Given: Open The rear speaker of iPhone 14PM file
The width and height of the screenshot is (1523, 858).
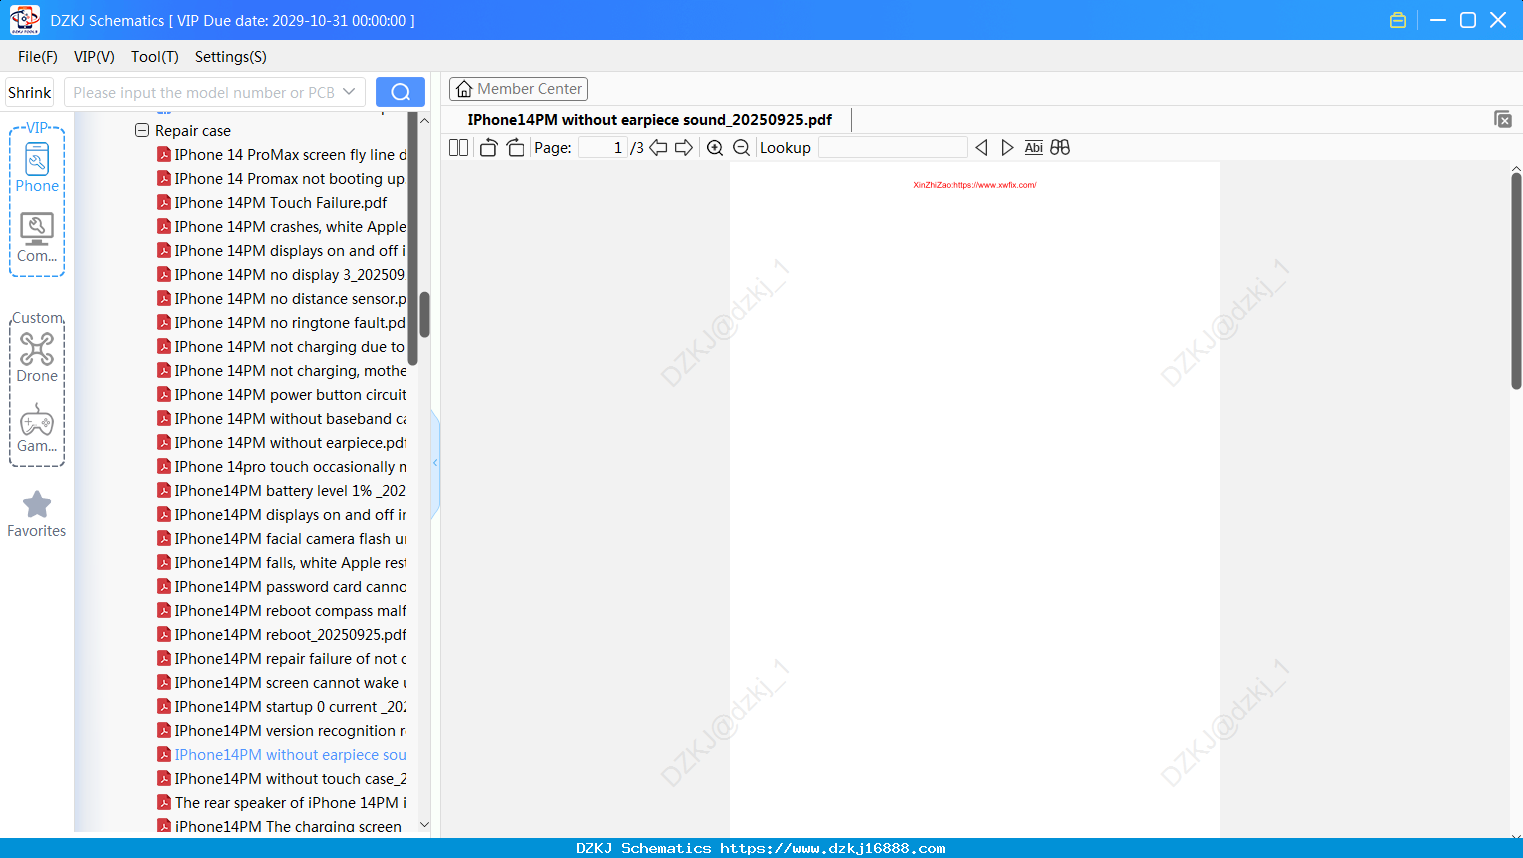Looking at the screenshot, I should click(282, 803).
